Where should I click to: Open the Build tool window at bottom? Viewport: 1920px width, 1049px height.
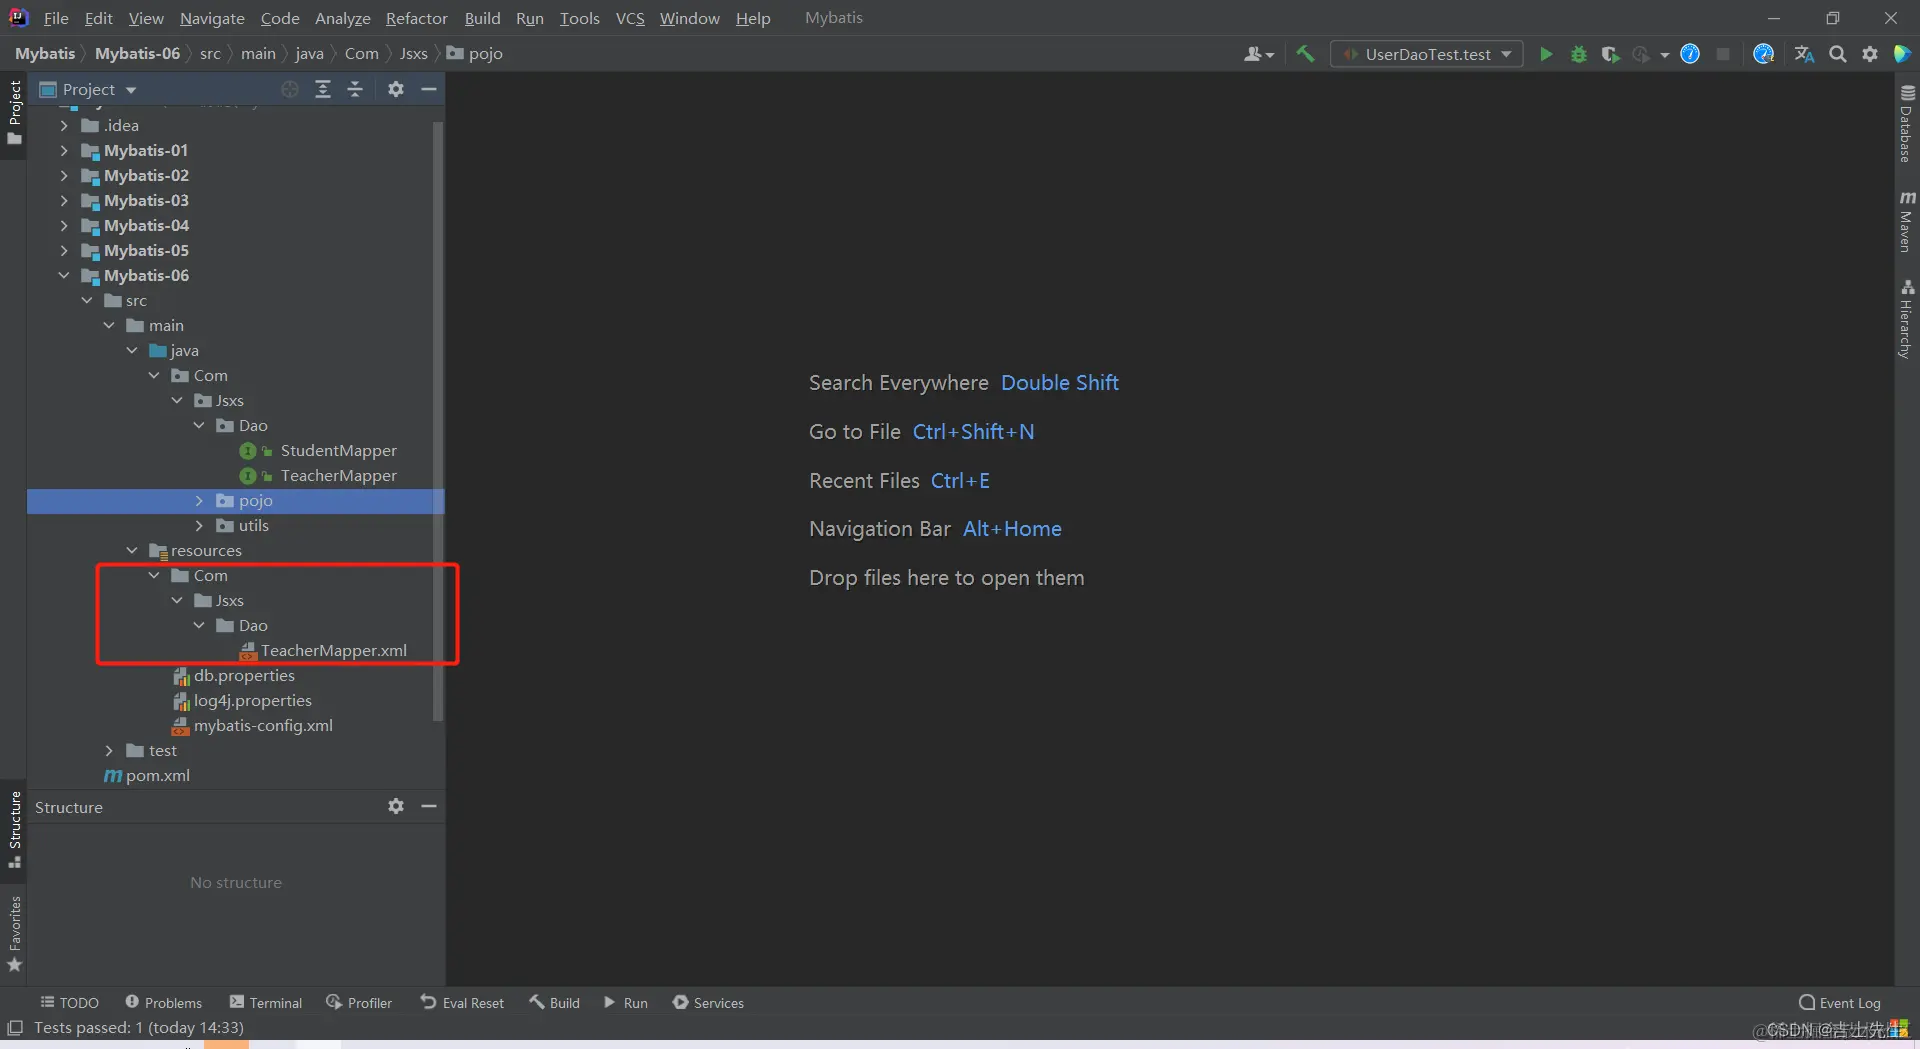554,1002
